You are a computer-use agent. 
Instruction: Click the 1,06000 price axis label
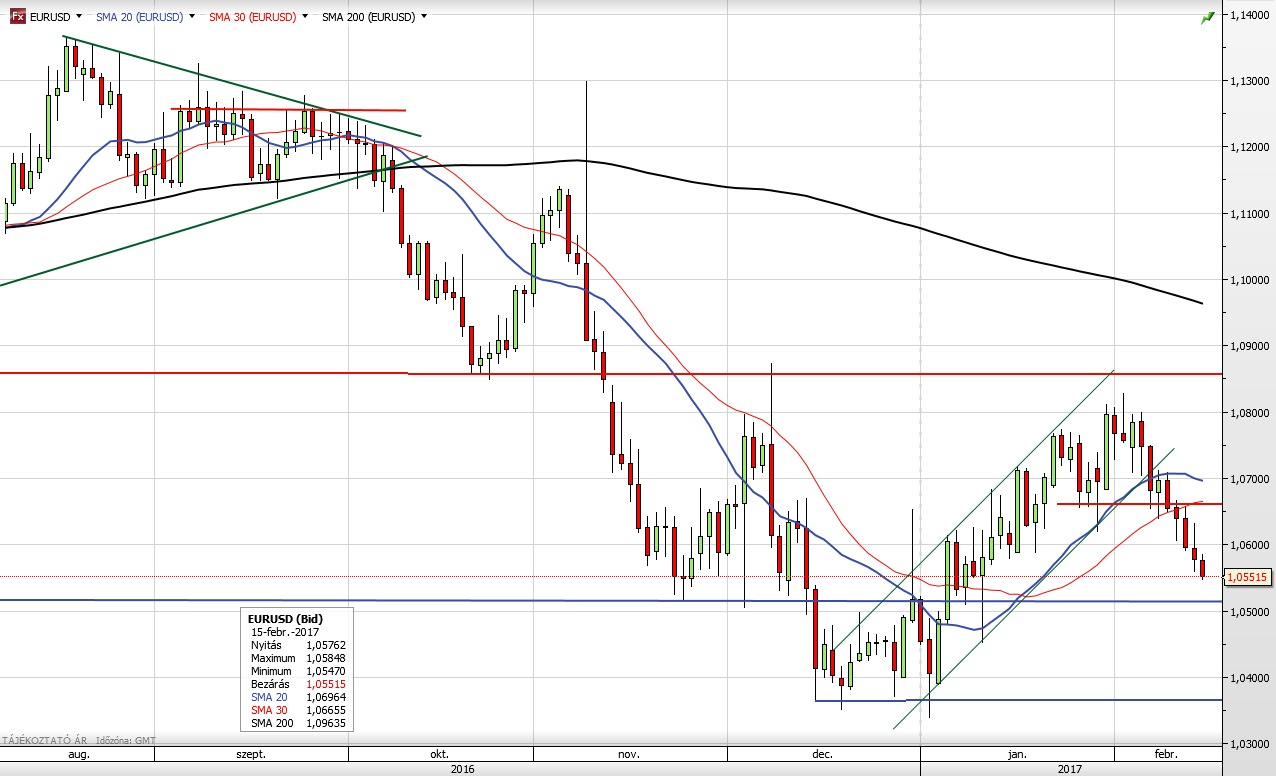click(1249, 545)
